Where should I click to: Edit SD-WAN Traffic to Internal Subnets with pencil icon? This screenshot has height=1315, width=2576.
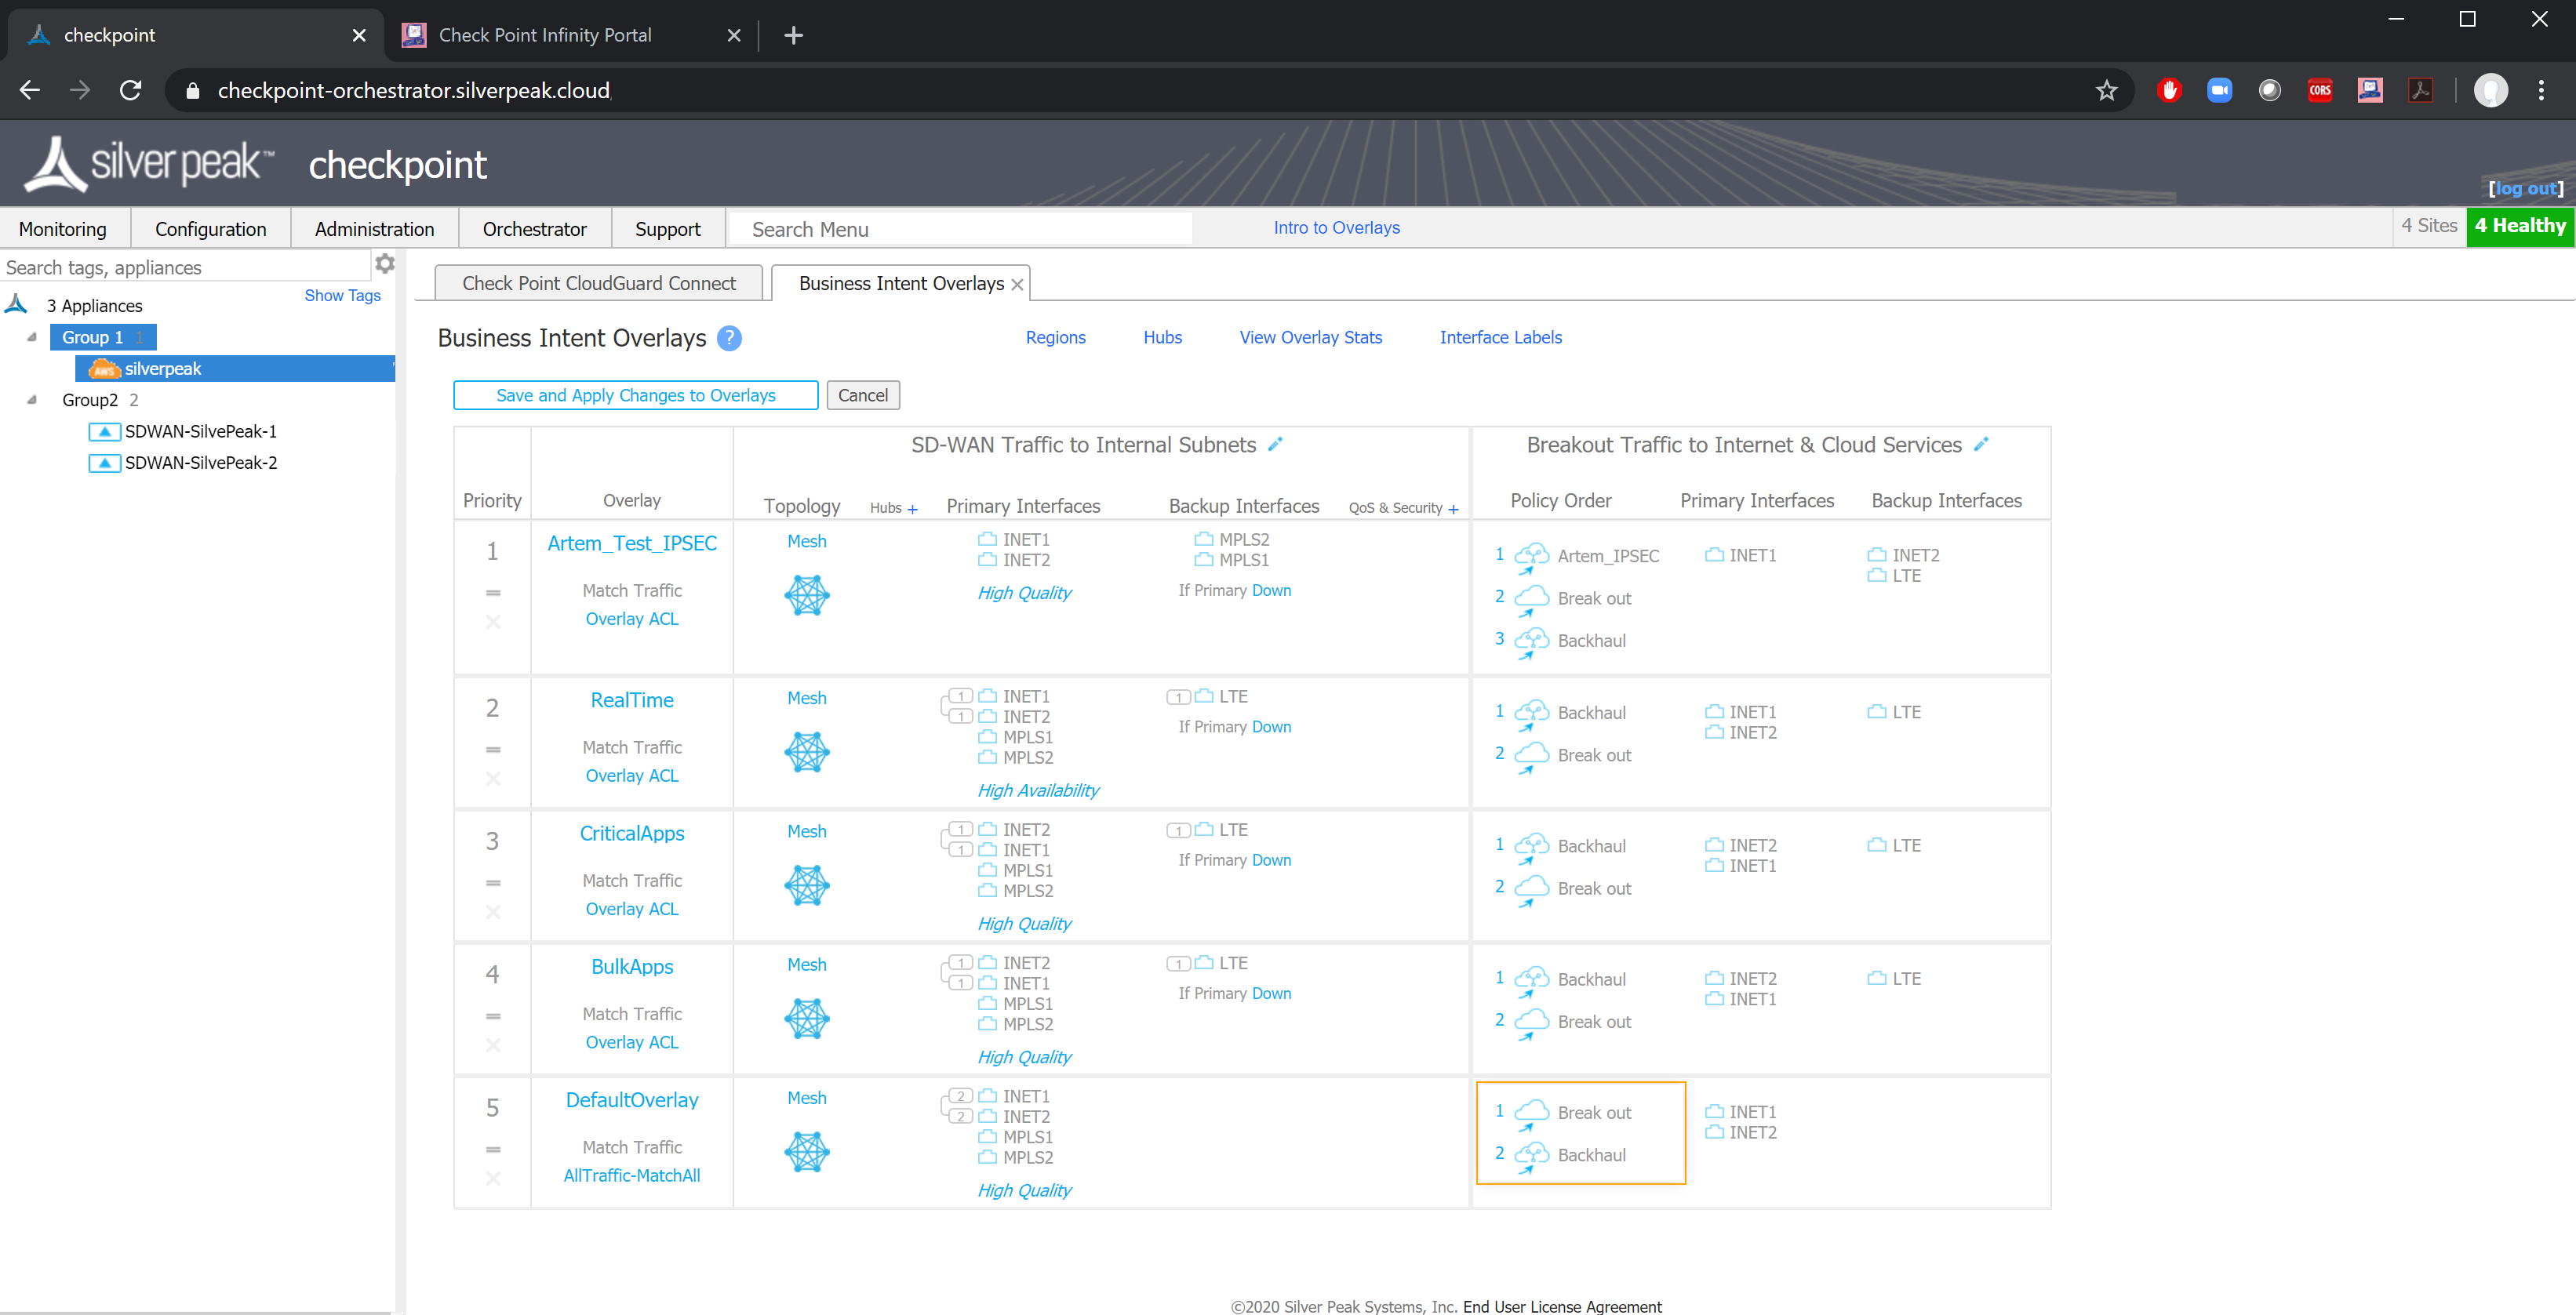tap(1276, 444)
